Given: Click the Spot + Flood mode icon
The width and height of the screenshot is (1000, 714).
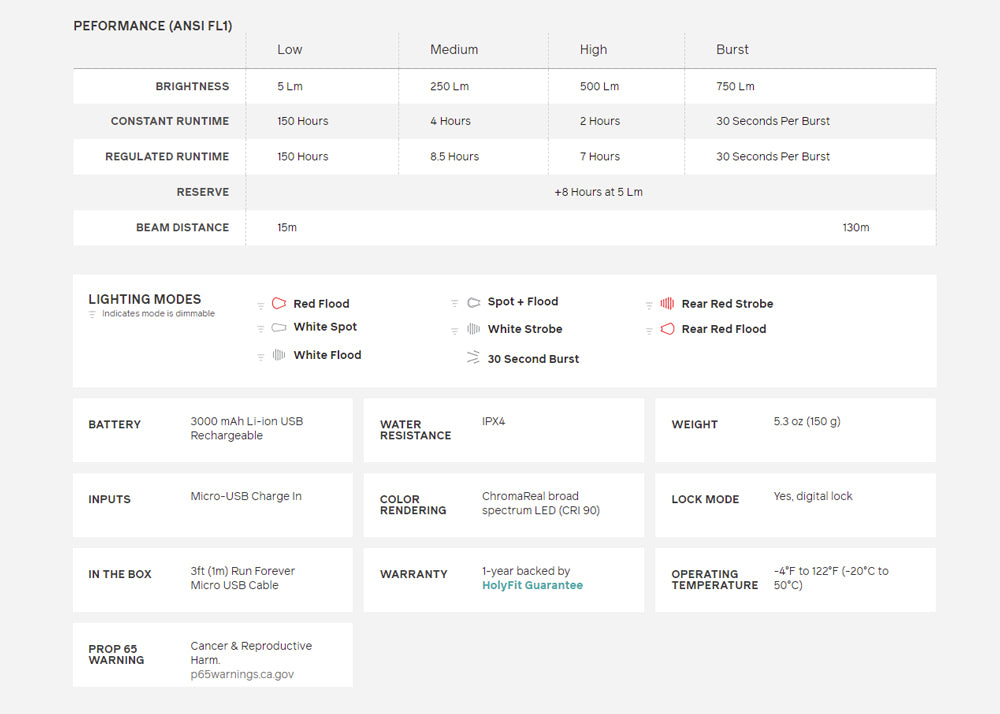Looking at the screenshot, I should click(x=473, y=302).
